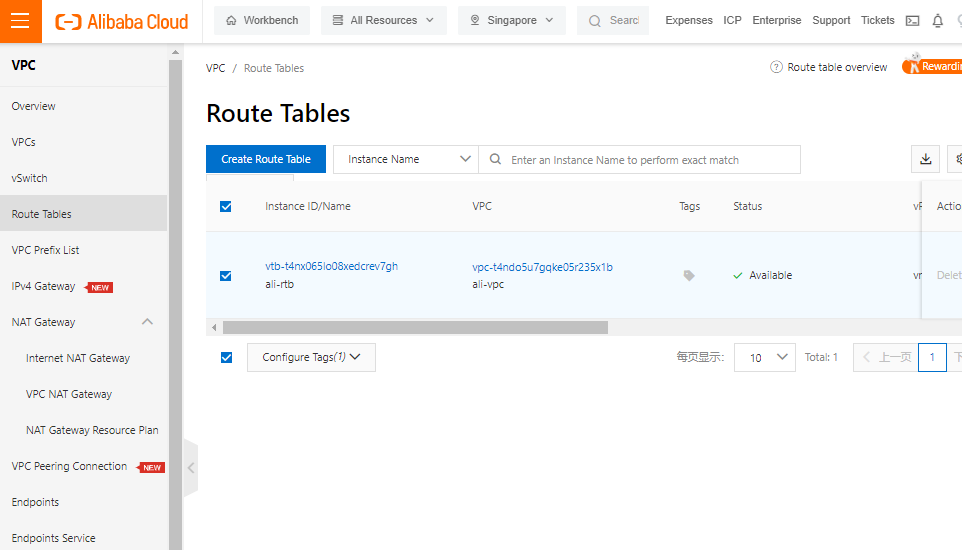Click the Status column header
962x550 pixels.
pos(747,206)
